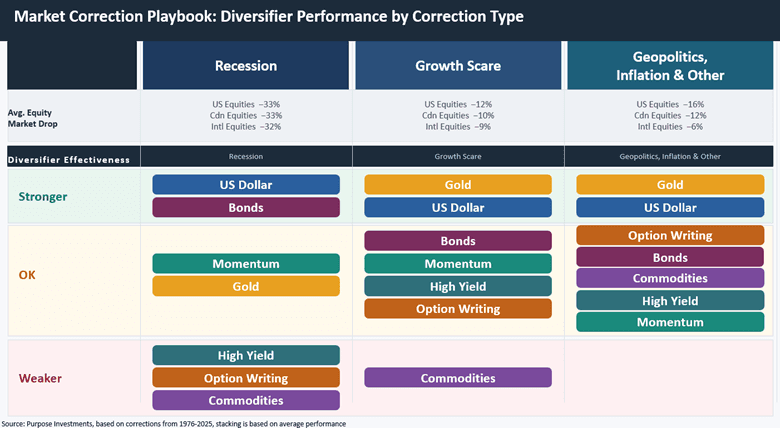Viewport: 780px width, 428px height.
Task: Click Commodities in the Growth Scare column
Action: click(x=457, y=378)
